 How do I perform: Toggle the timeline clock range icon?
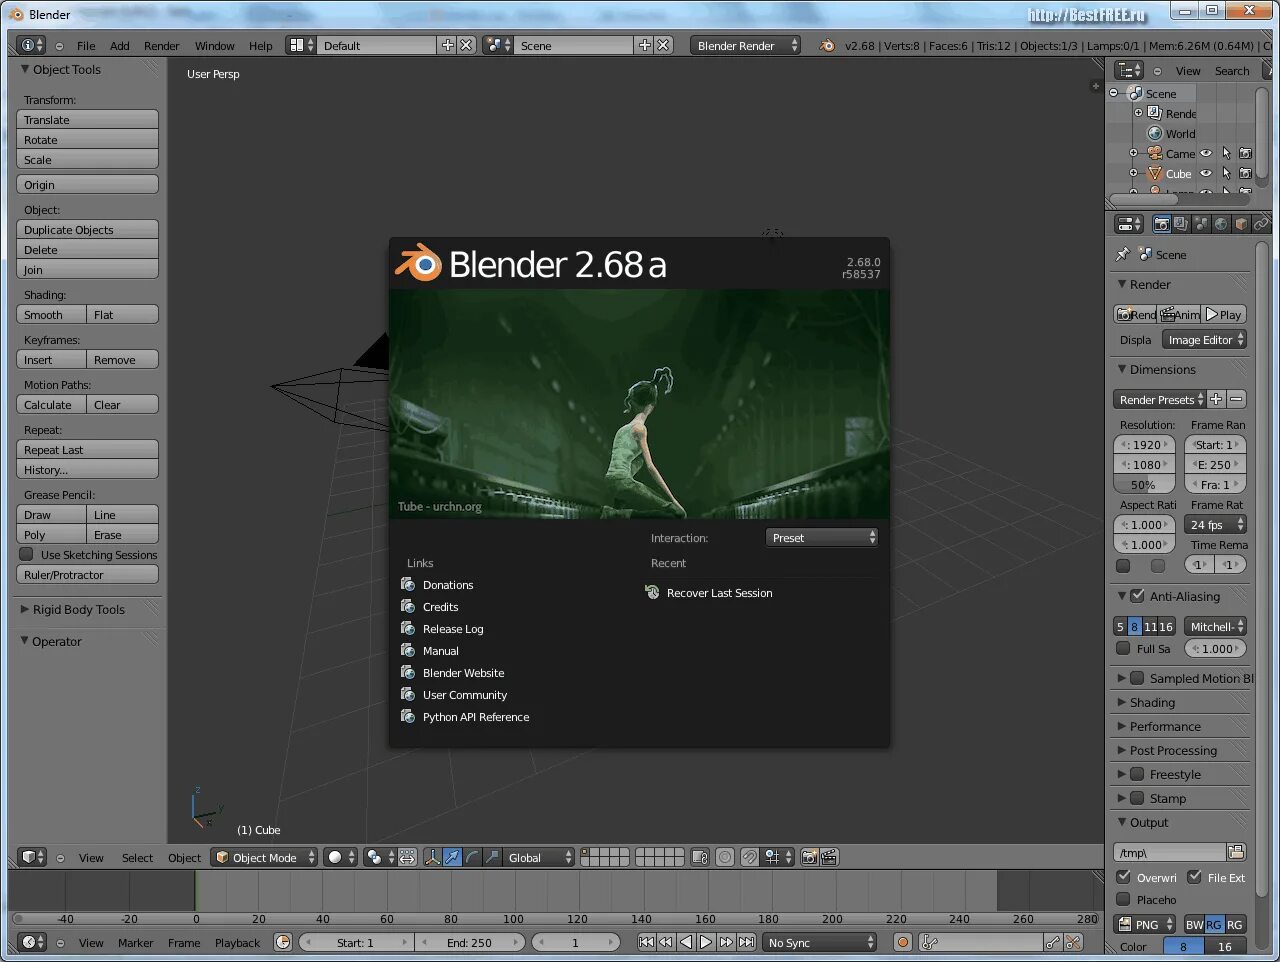click(x=283, y=942)
